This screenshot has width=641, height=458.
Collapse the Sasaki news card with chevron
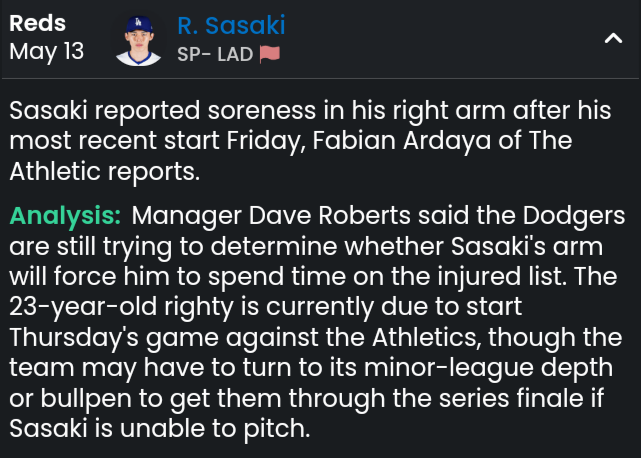coord(613,38)
